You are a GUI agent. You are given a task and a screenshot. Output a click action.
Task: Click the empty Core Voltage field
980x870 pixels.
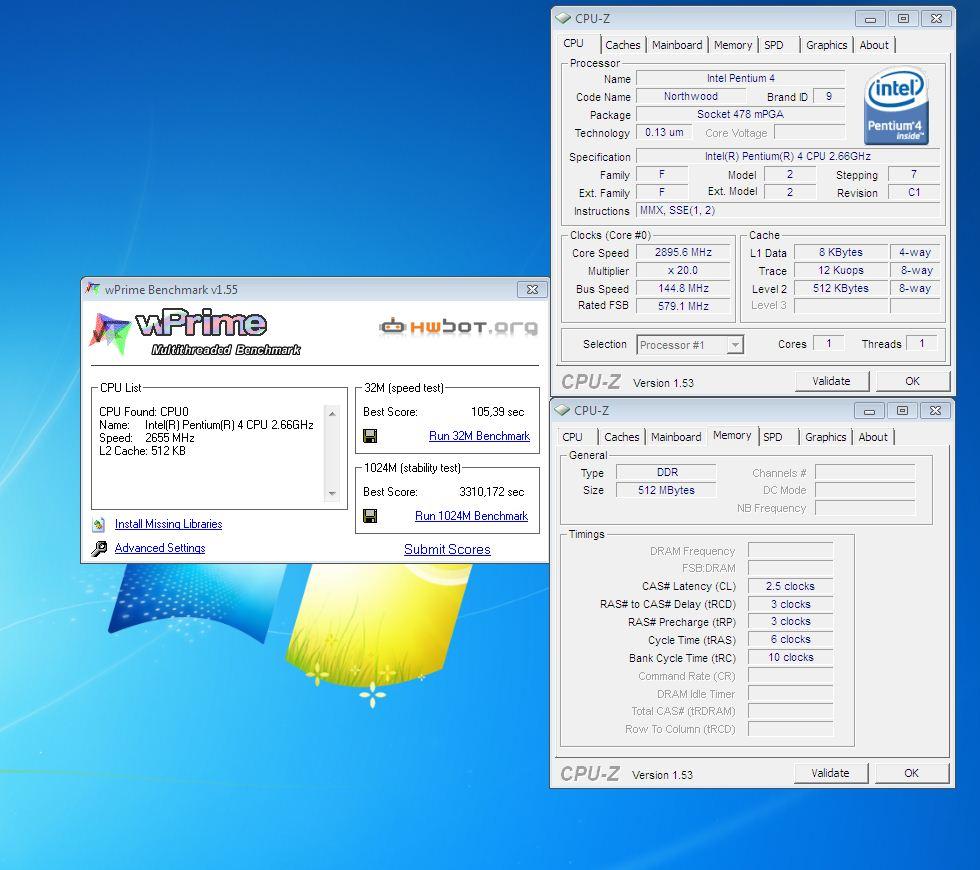[810, 132]
